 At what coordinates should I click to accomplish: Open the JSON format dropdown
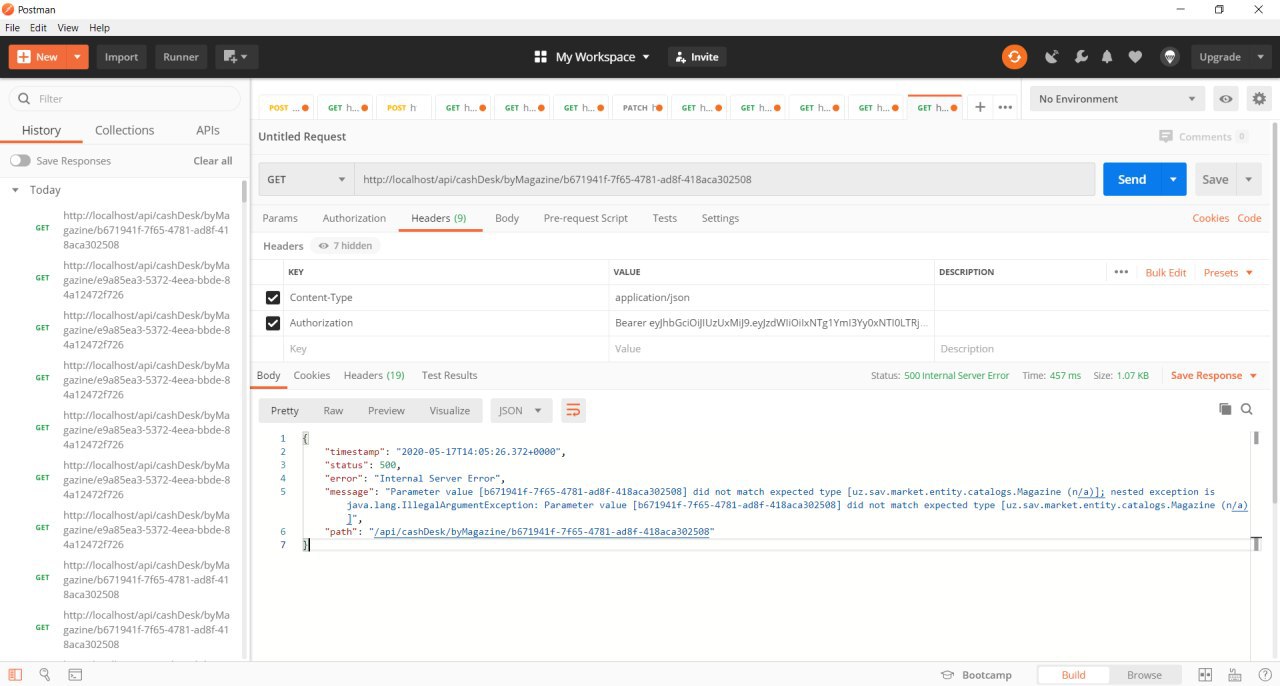coord(521,410)
